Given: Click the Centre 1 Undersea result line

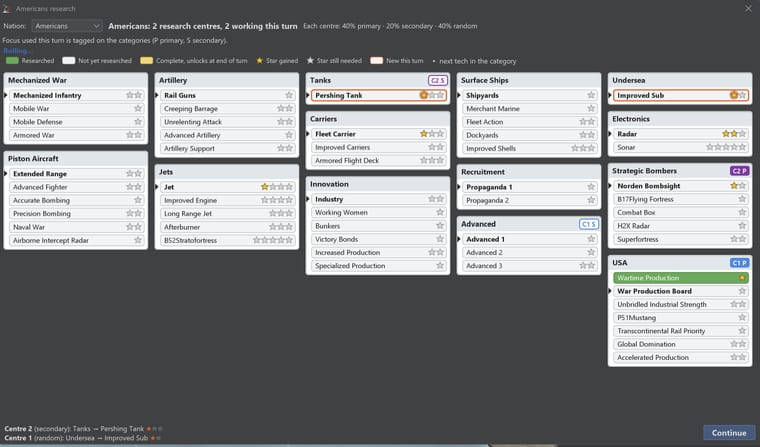Looking at the screenshot, I should (82, 438).
